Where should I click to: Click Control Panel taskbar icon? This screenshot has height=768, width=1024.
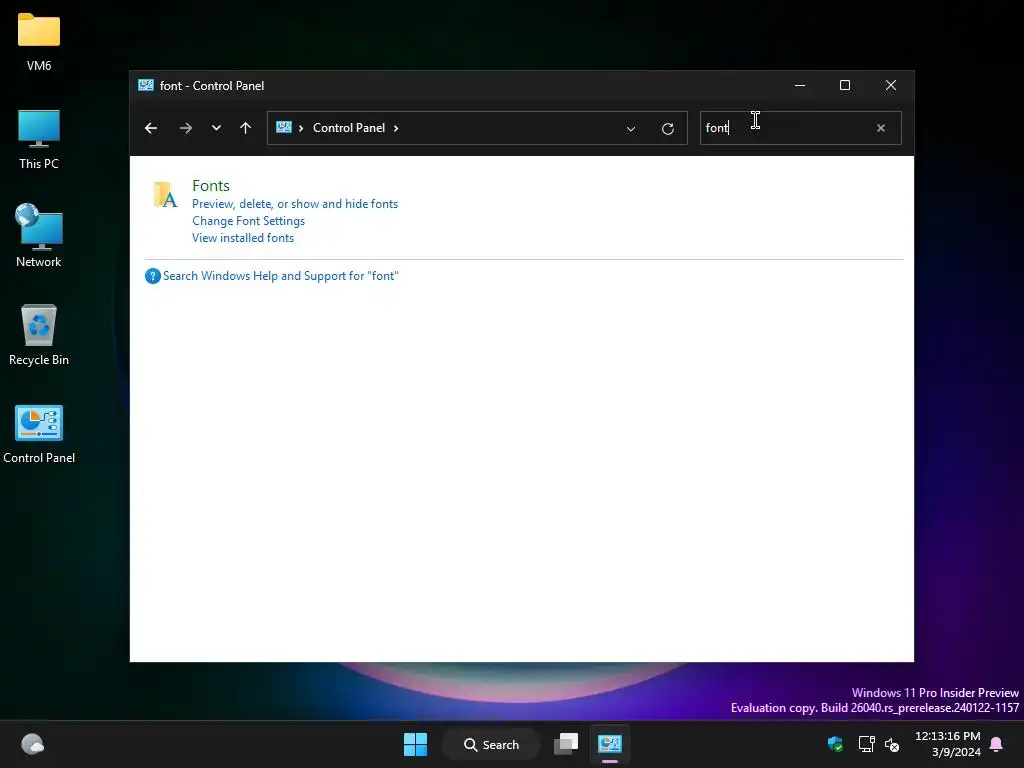pyautogui.click(x=610, y=744)
